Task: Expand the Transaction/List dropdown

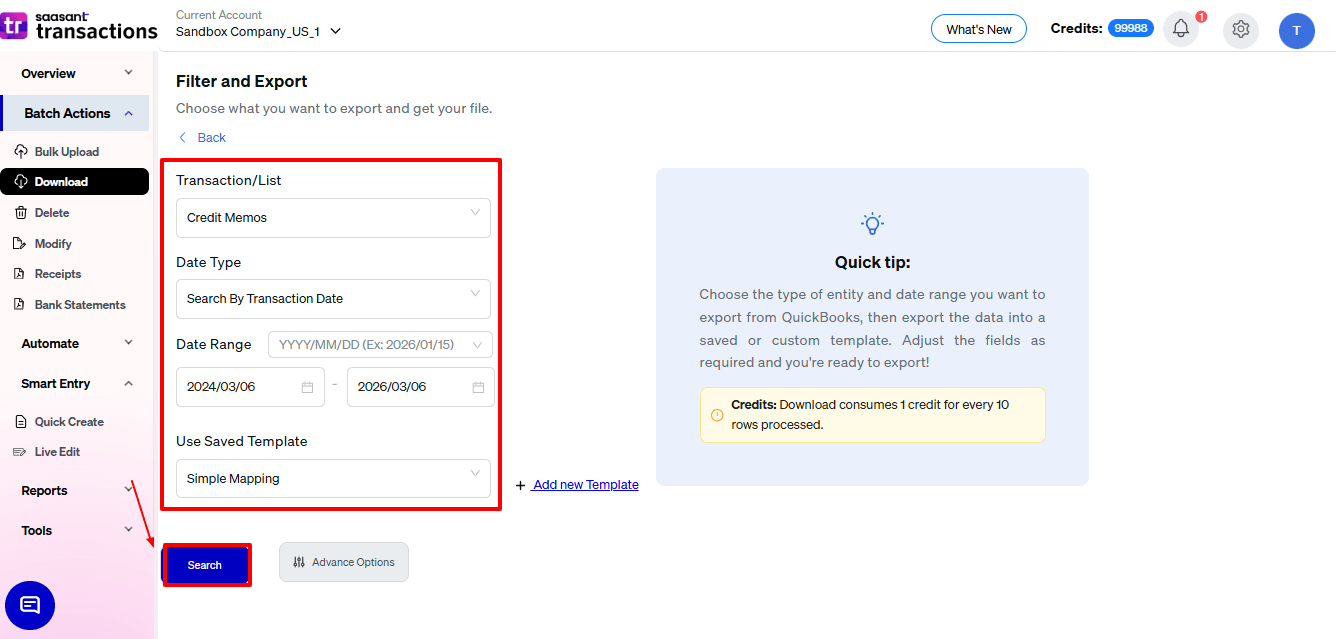Action: pyautogui.click(x=333, y=218)
